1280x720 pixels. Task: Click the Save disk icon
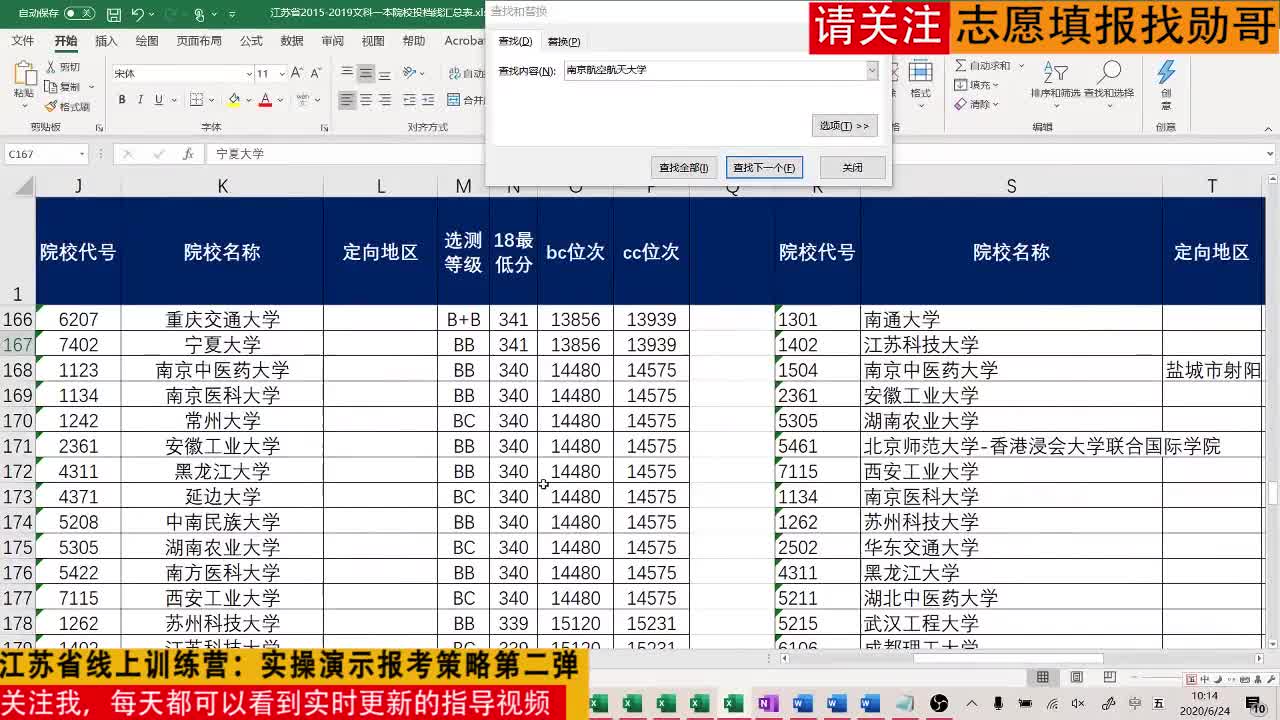[x=114, y=15]
